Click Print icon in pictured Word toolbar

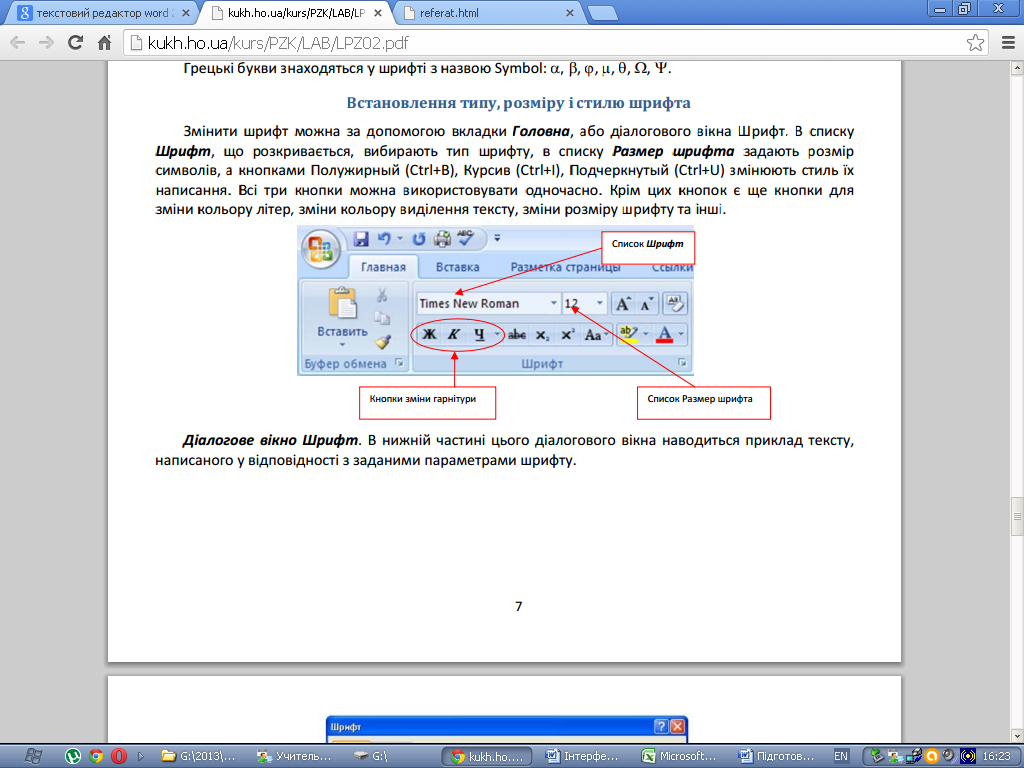pyautogui.click(x=442, y=239)
